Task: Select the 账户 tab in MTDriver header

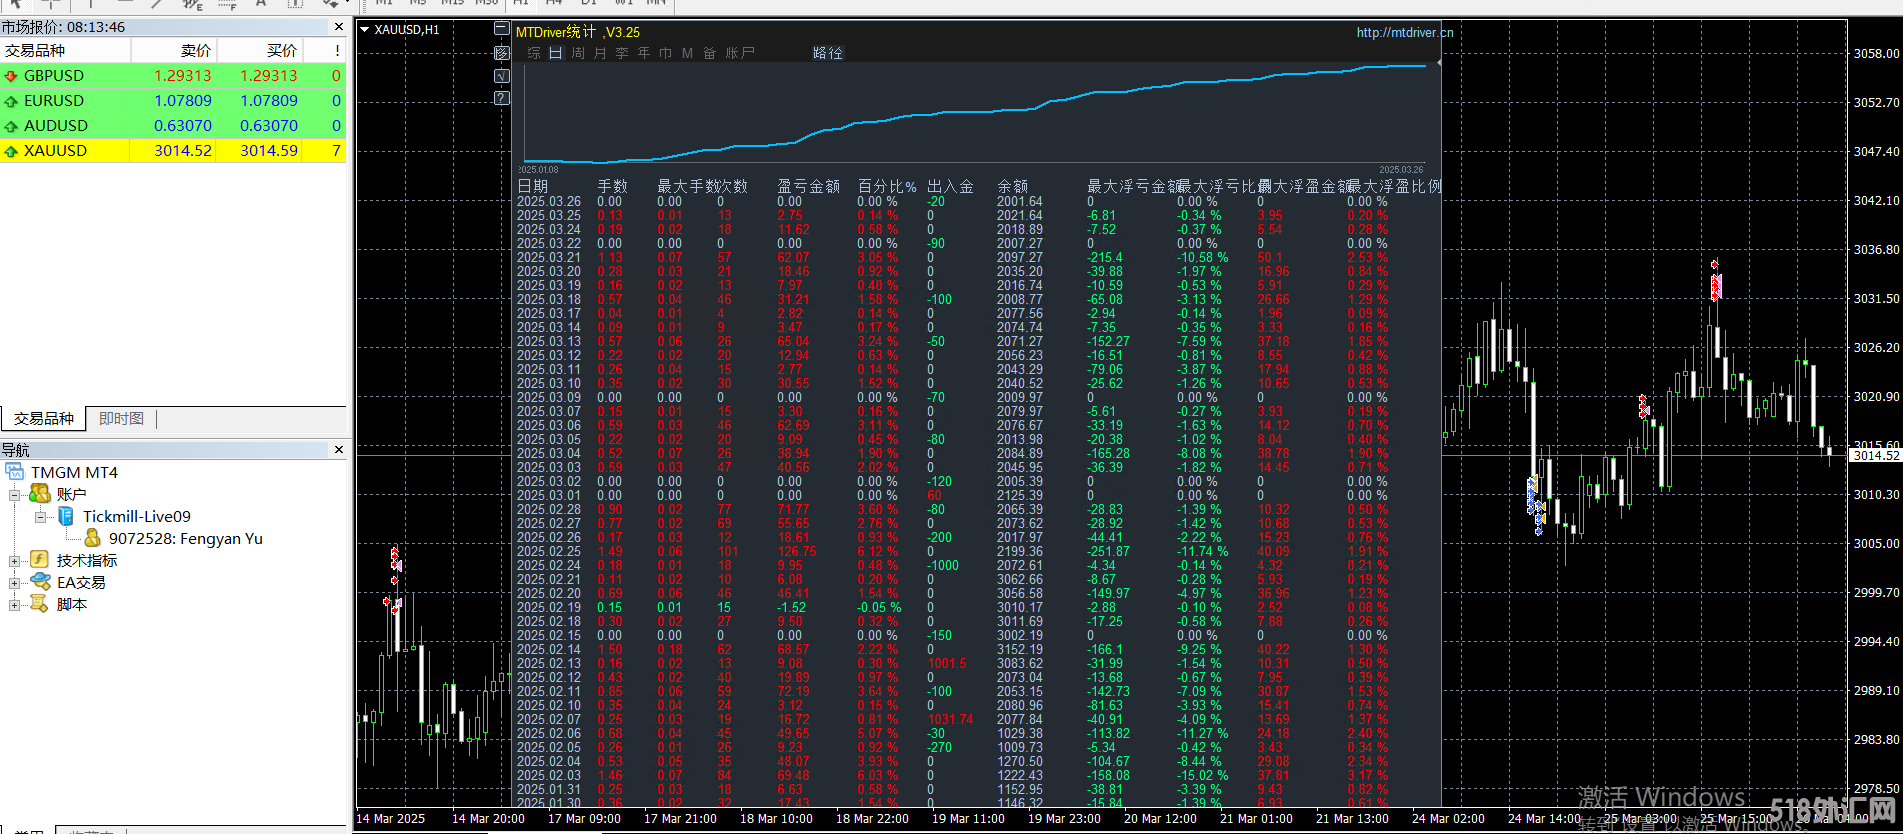Action: click(740, 53)
